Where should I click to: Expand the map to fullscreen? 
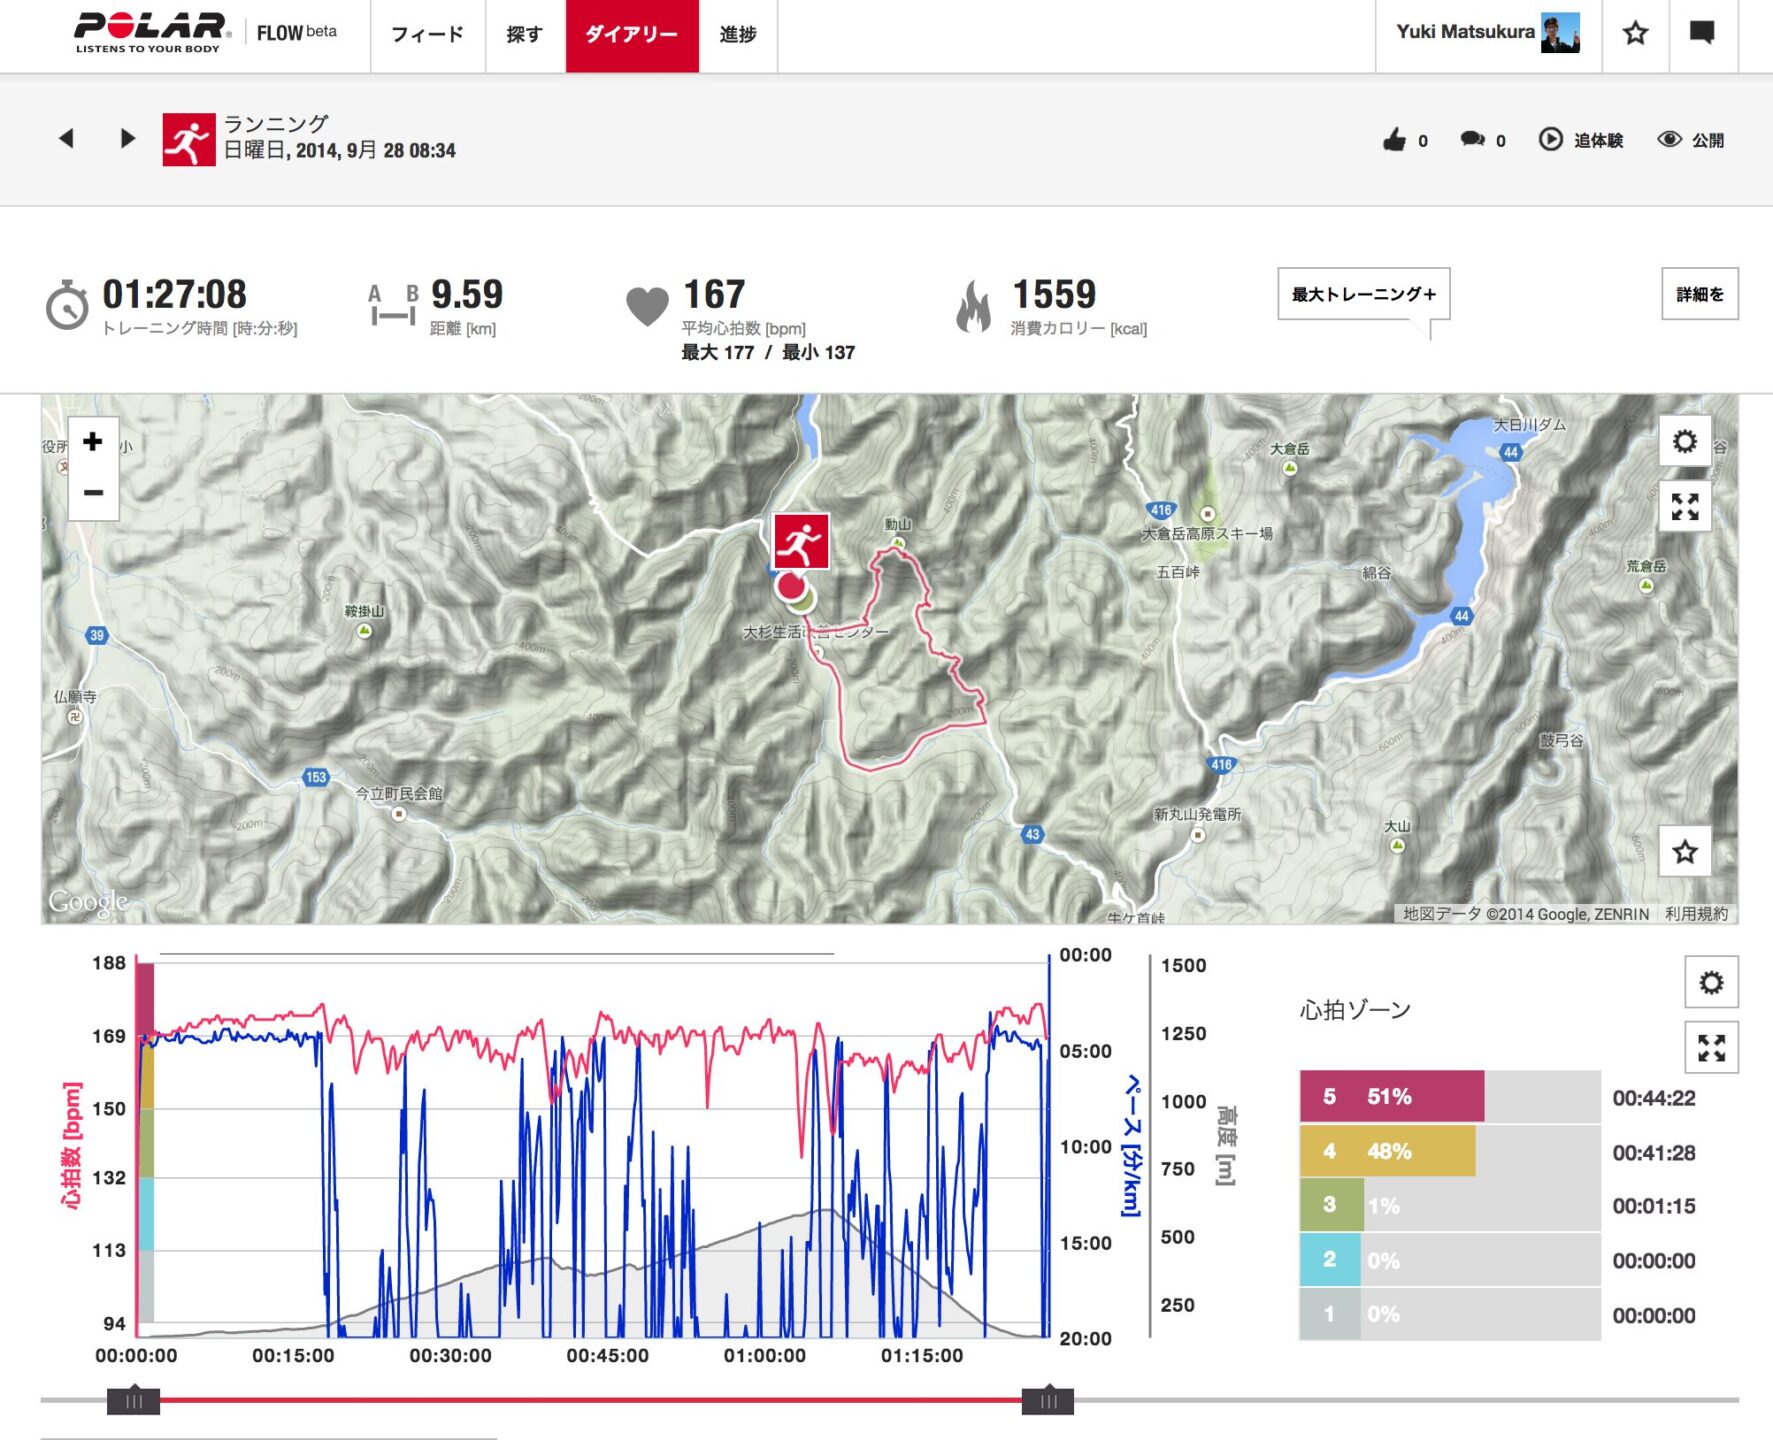coord(1685,507)
